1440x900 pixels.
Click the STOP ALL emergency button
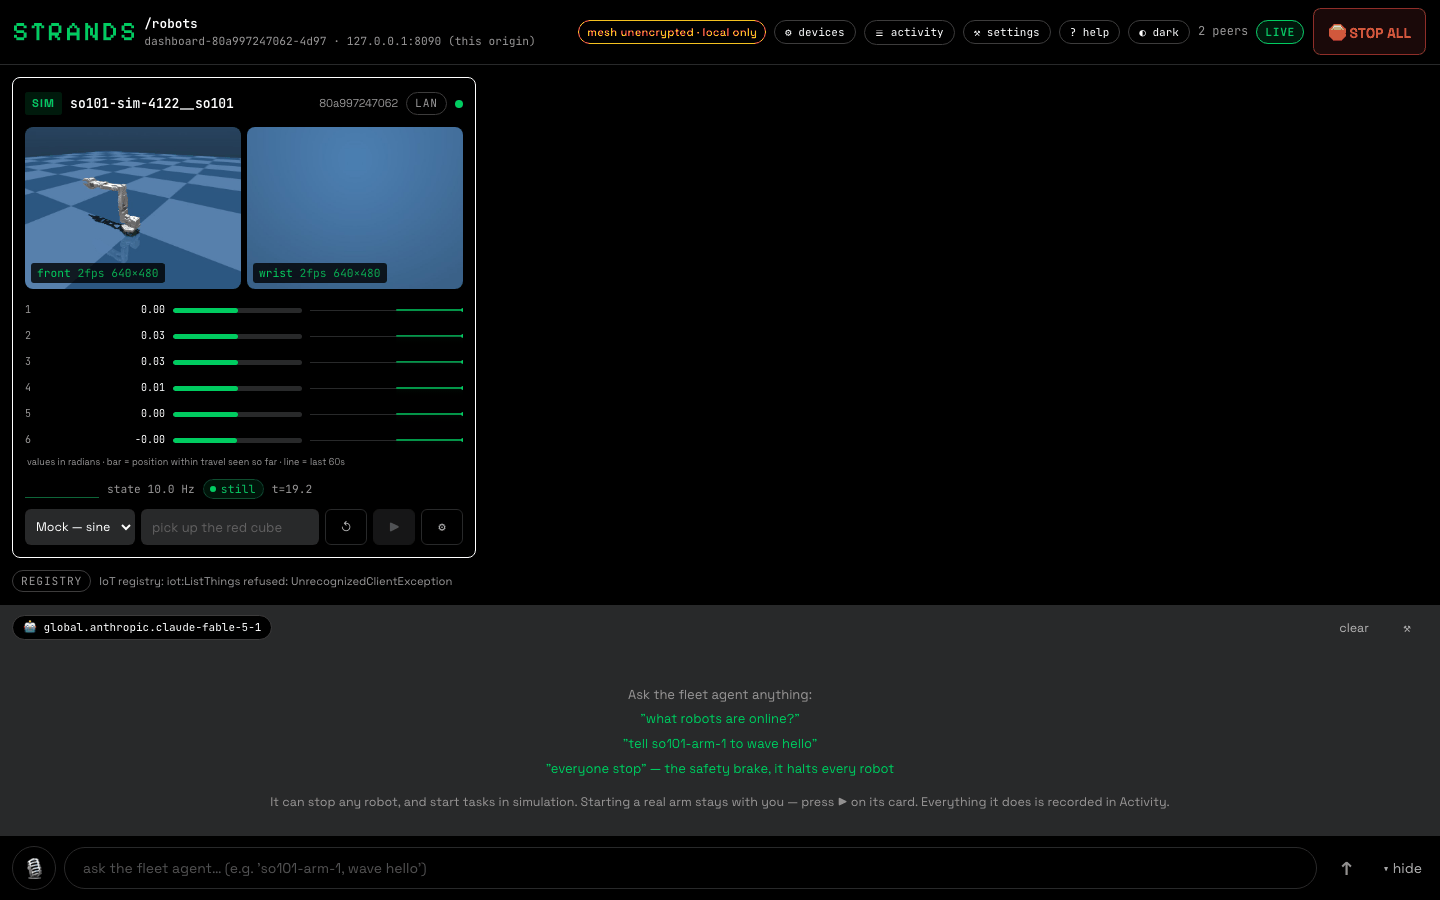click(1369, 32)
